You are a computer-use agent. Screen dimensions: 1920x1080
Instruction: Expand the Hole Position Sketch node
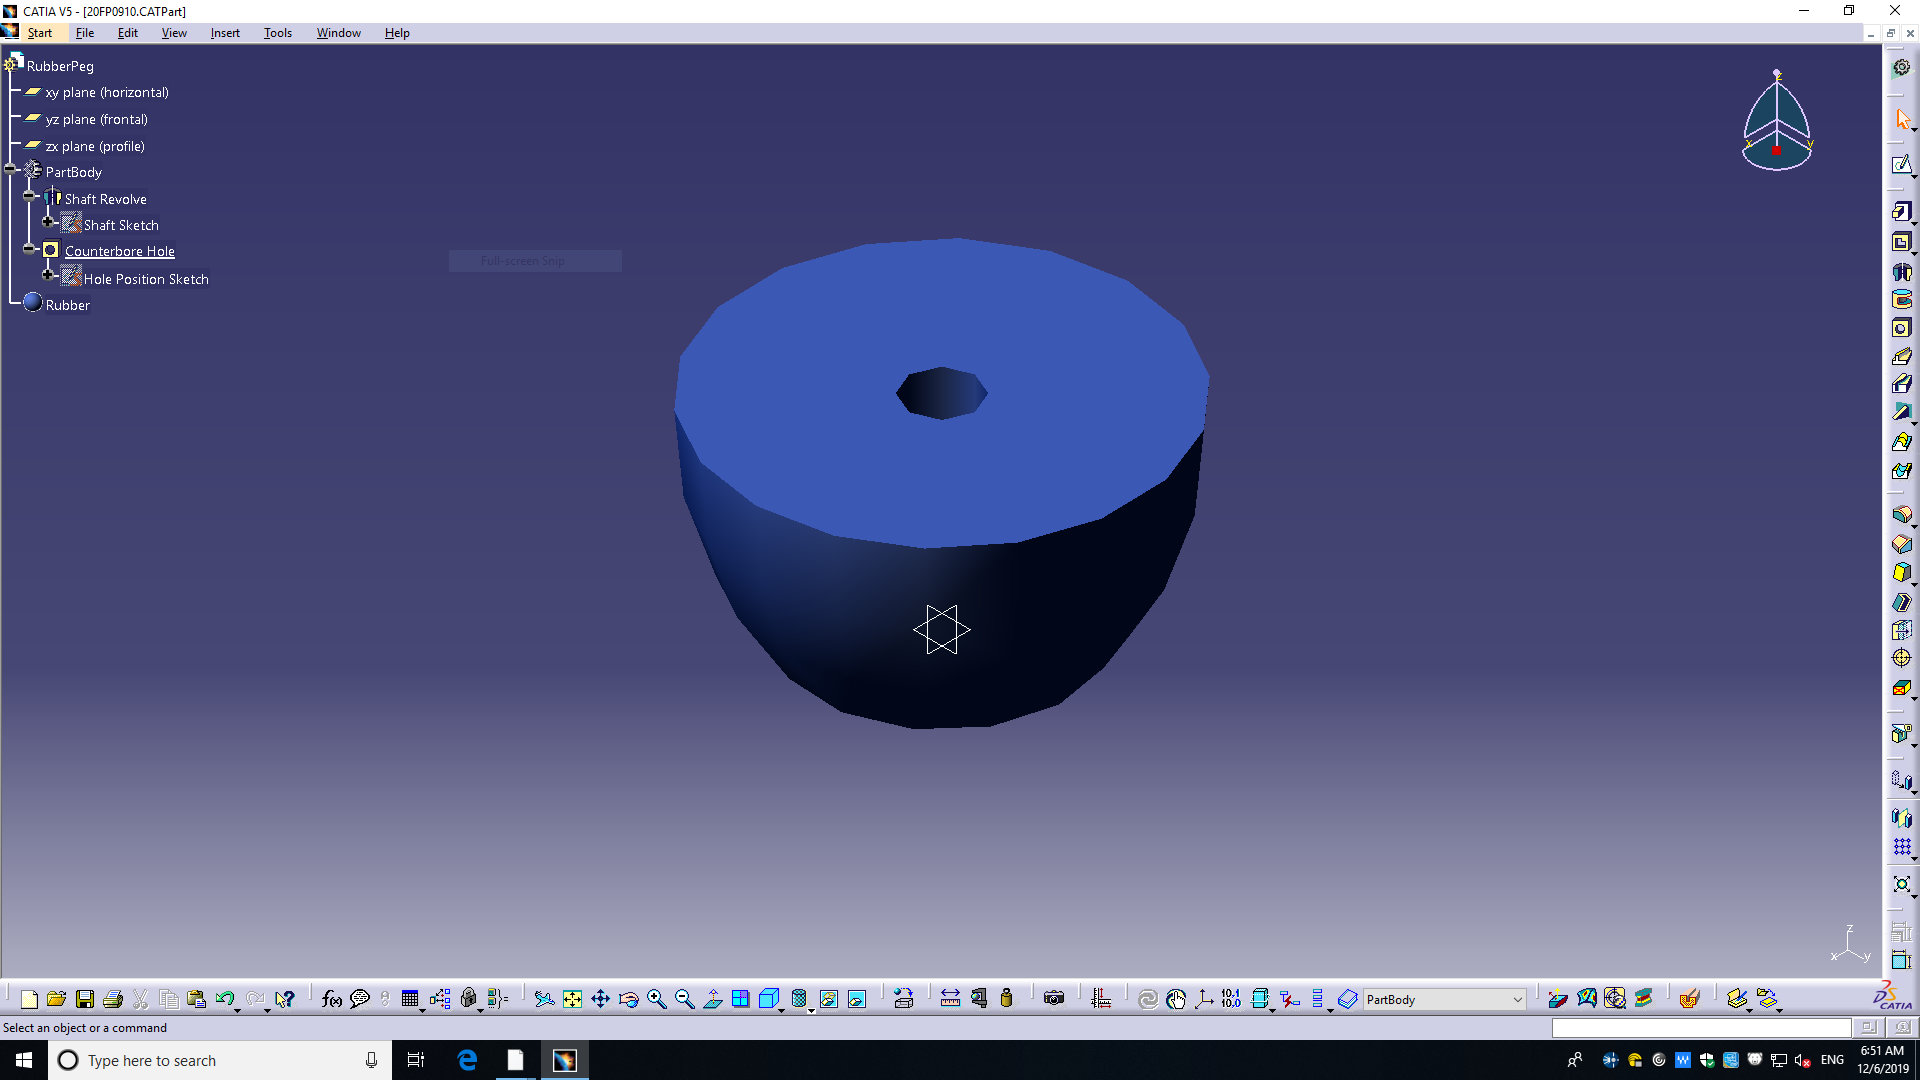[48, 275]
